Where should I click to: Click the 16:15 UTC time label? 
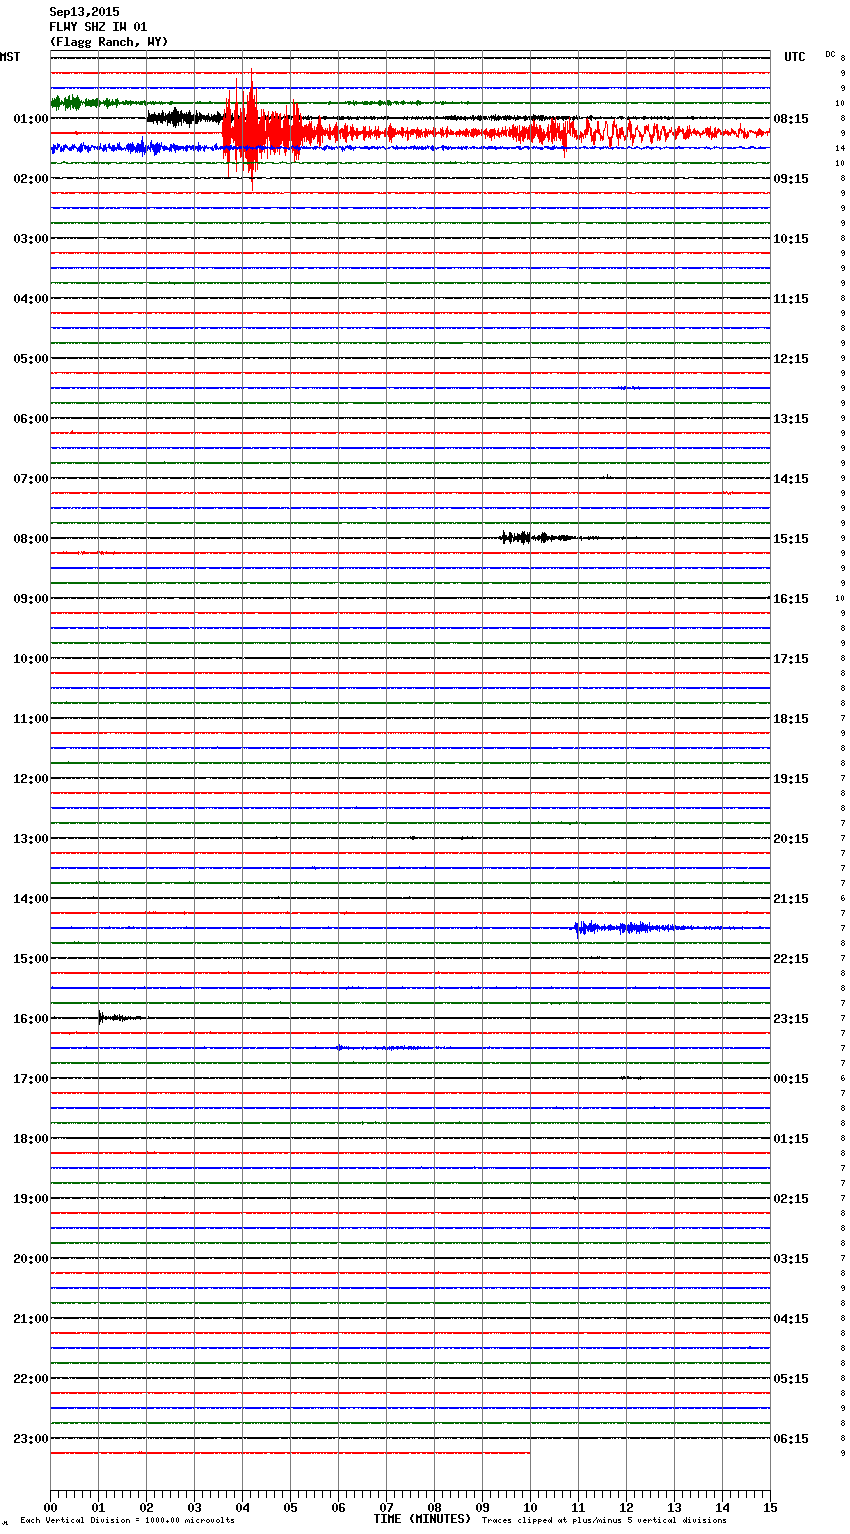(x=791, y=599)
